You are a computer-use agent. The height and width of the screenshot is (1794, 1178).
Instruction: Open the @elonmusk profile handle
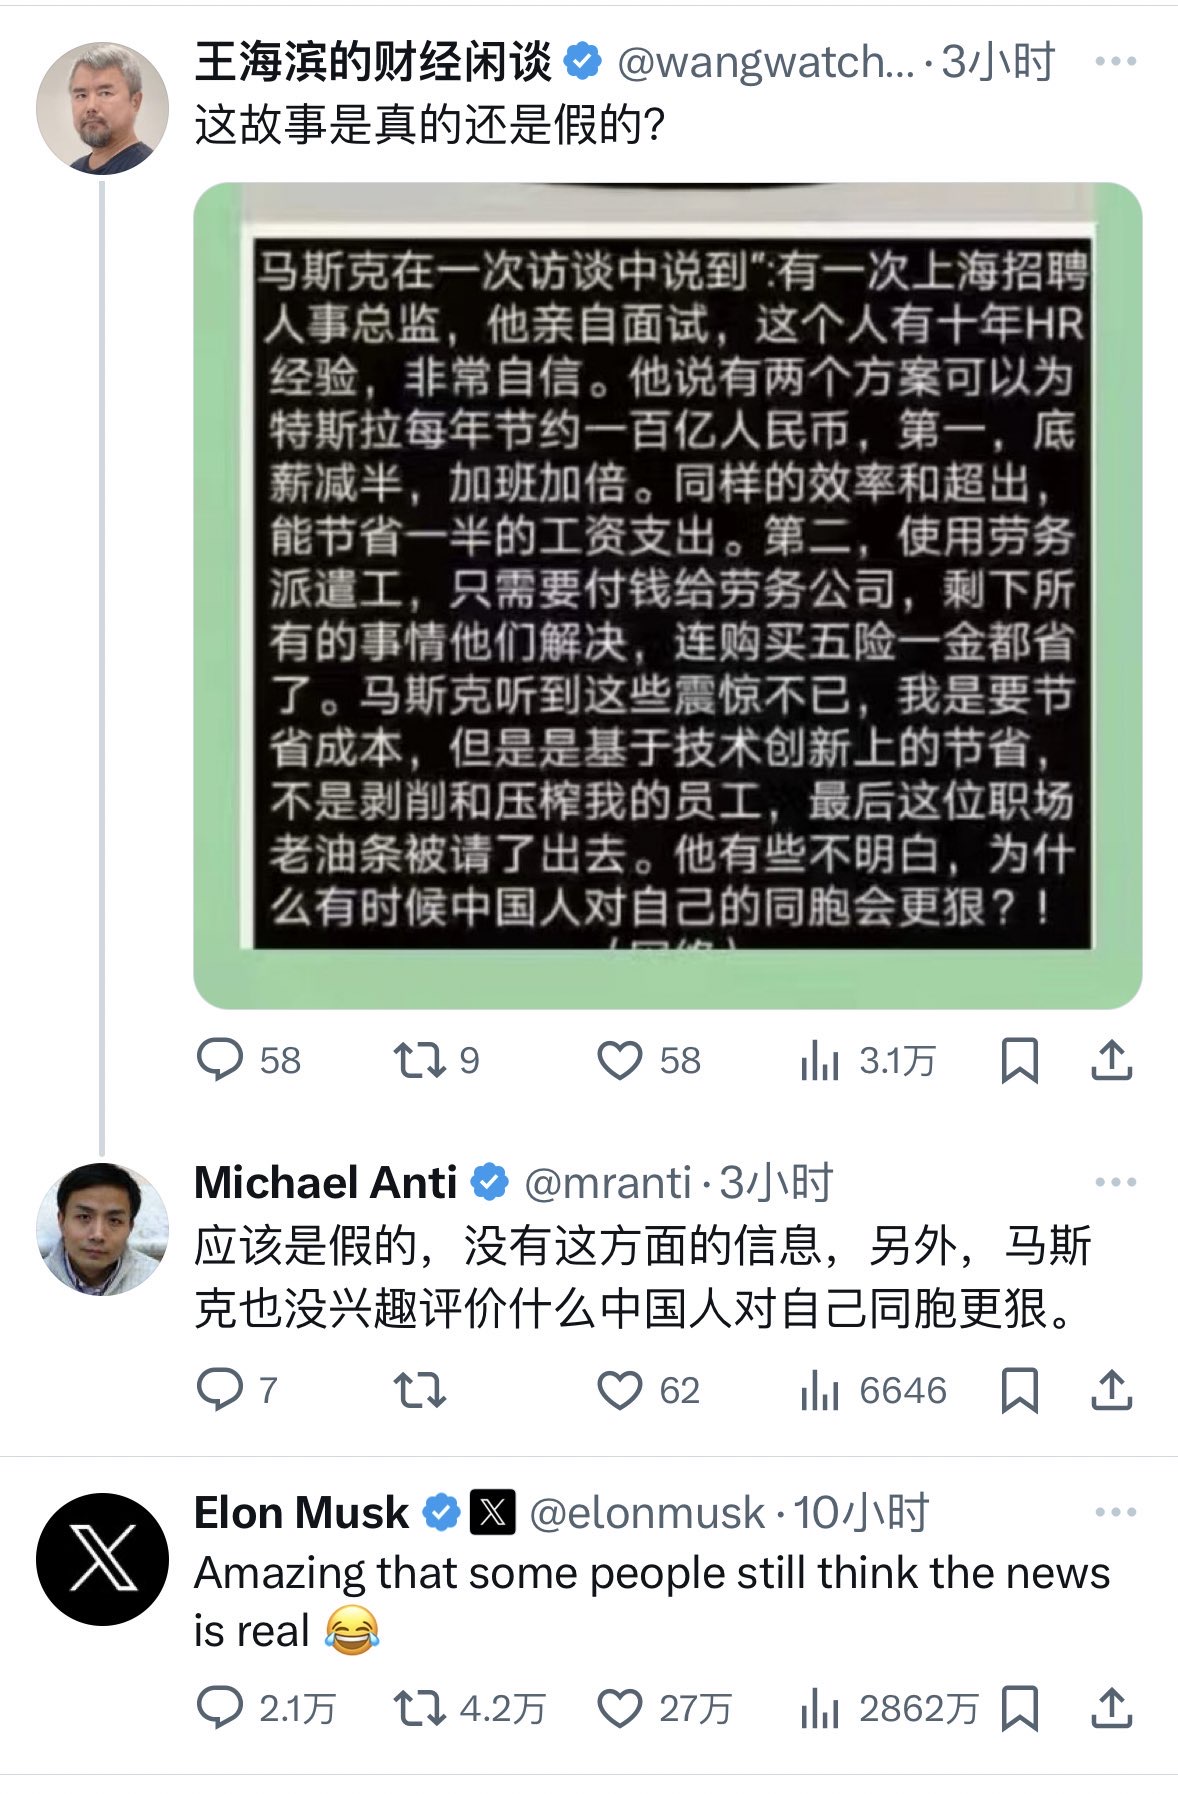646,1513
